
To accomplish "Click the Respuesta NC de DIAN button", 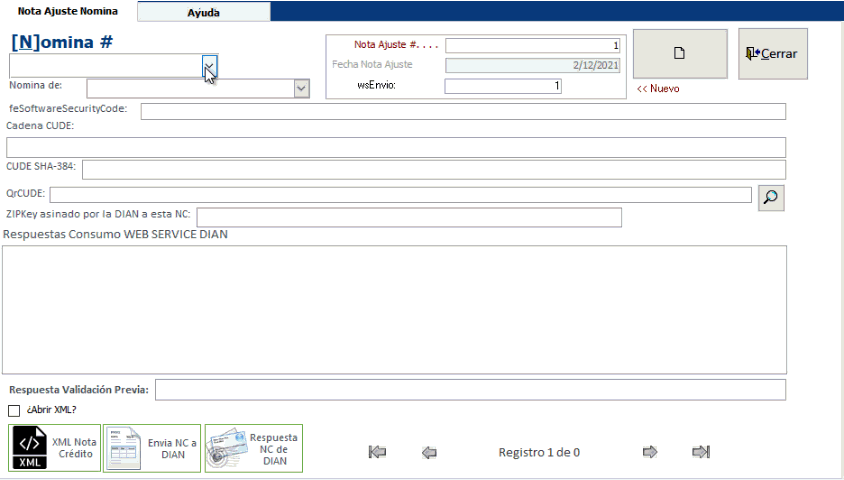I will point(254,448).
